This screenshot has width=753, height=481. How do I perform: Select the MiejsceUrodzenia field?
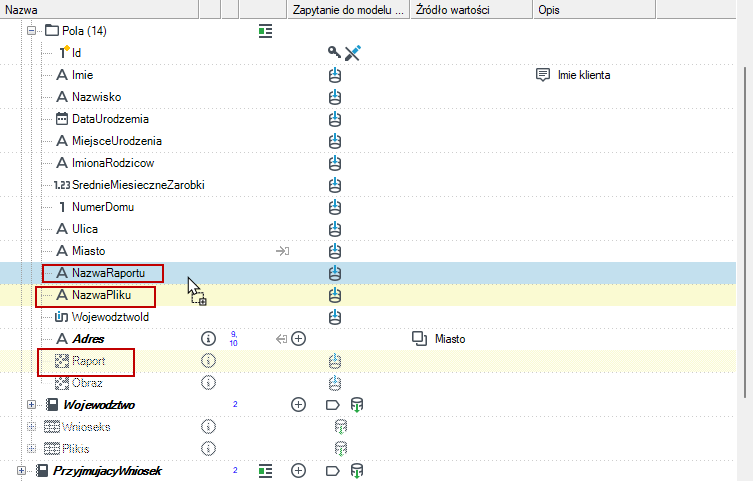pyautogui.click(x=116, y=141)
